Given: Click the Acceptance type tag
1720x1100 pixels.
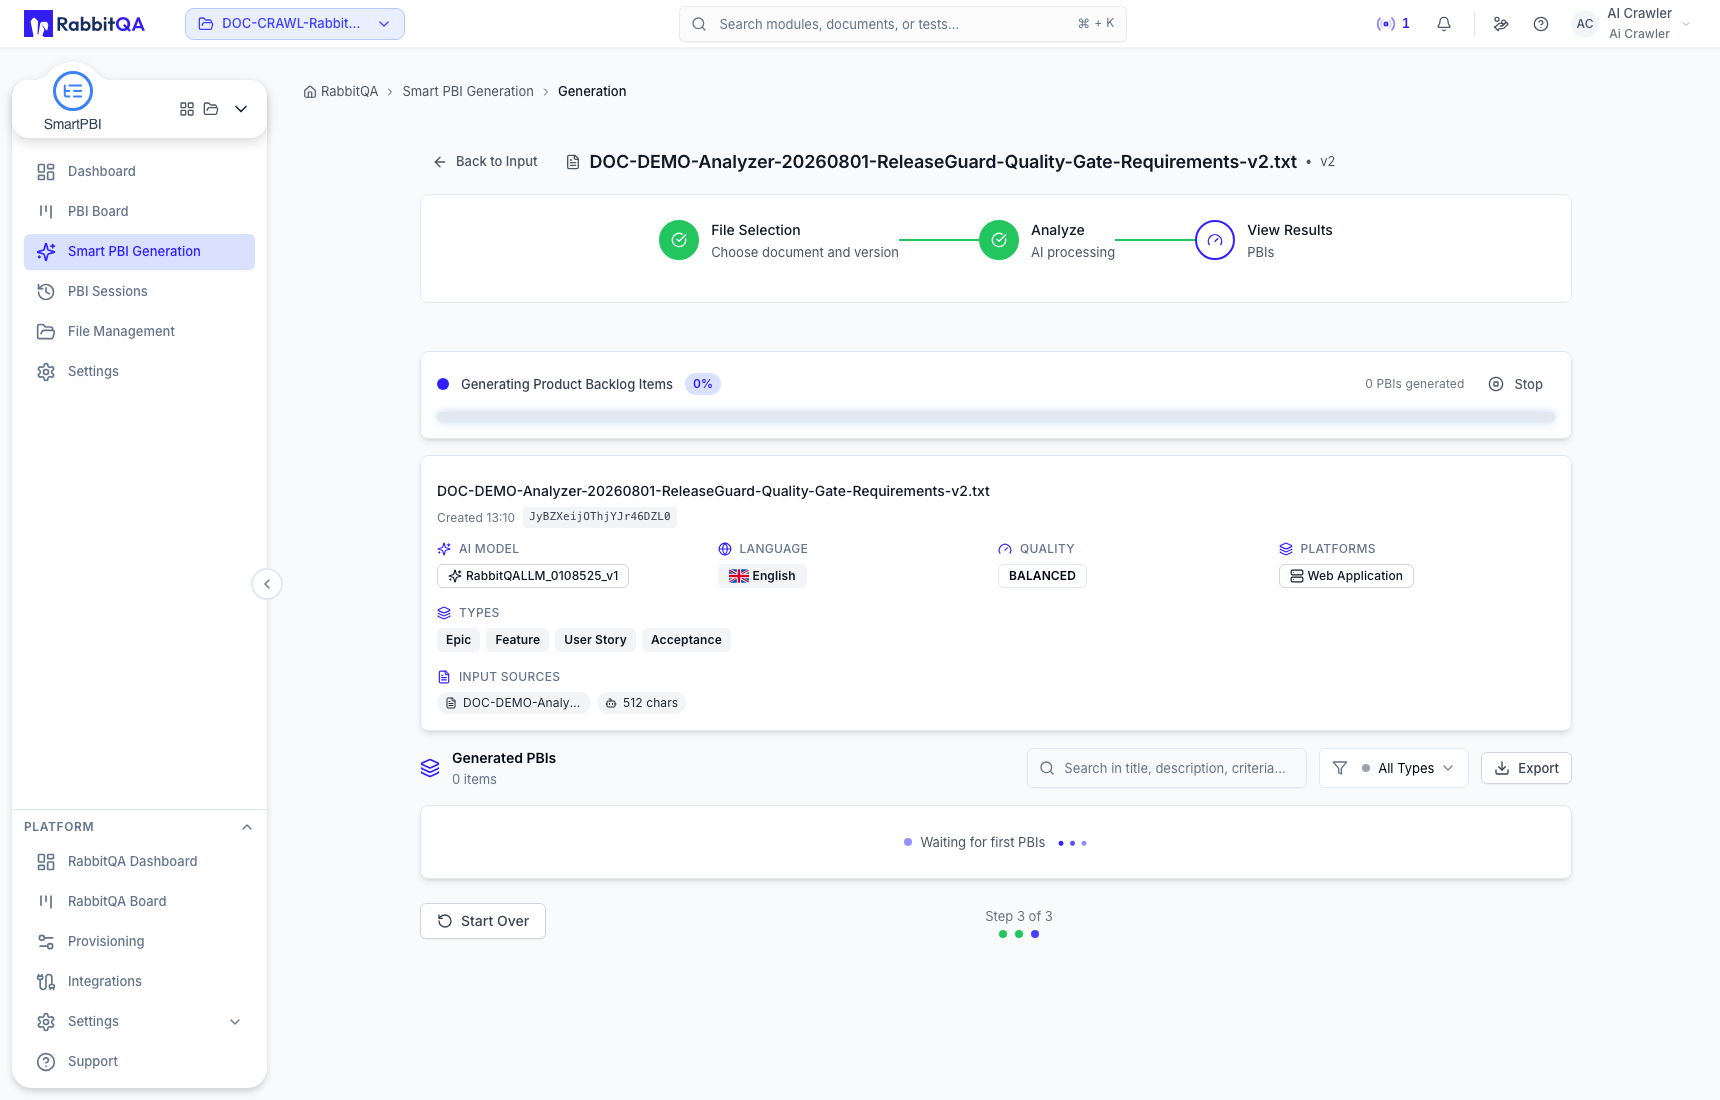Looking at the screenshot, I should [x=686, y=640].
